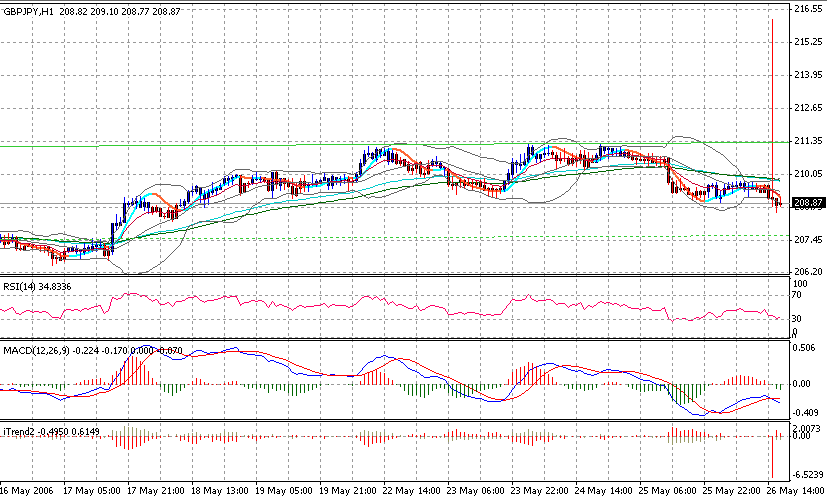Click the iTrend2 -6.5239 scale value
Screen dimensions: 827x496
(808, 475)
